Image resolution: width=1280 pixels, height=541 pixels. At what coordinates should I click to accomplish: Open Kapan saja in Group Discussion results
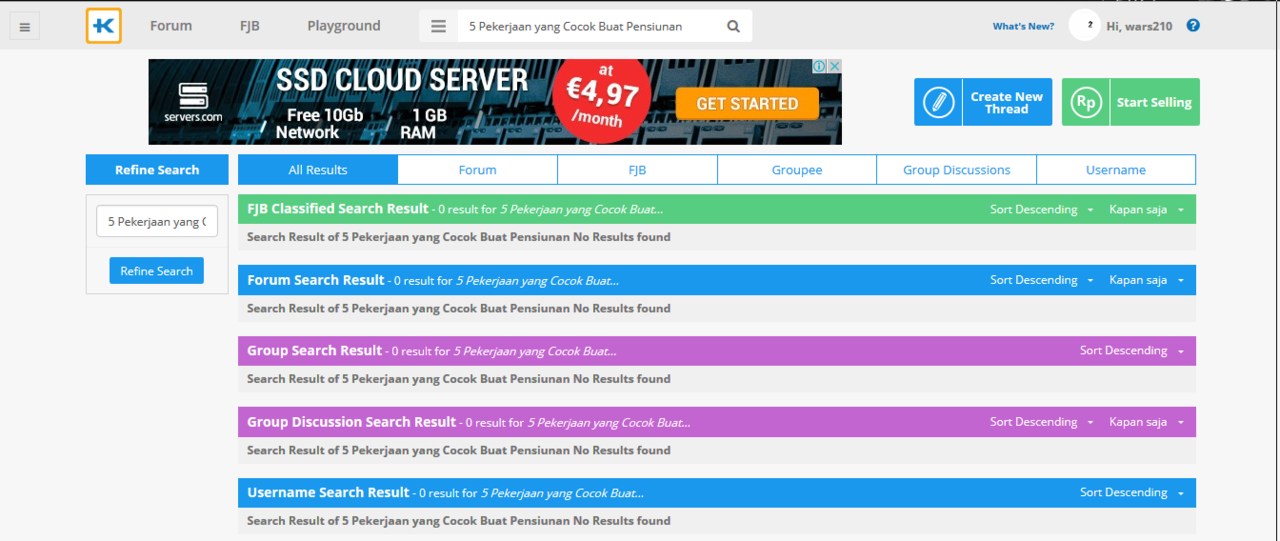[x=1146, y=422]
